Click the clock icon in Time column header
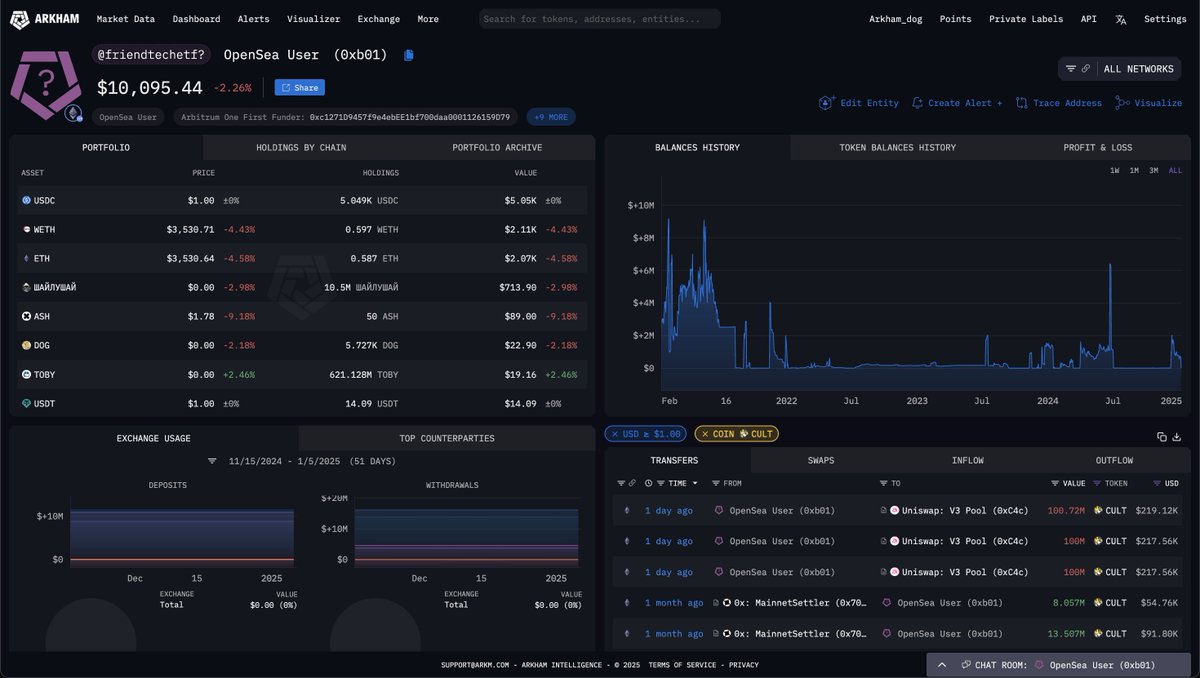Viewport: 1200px width, 678px height. 649,483
